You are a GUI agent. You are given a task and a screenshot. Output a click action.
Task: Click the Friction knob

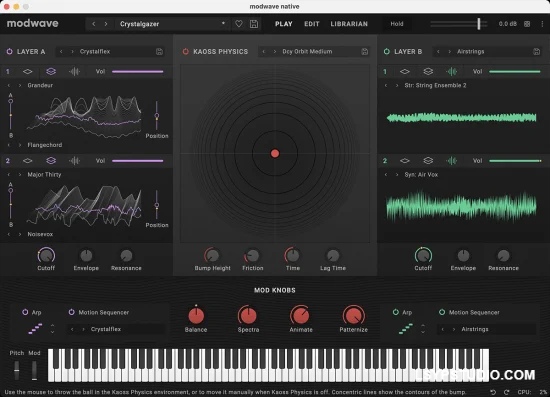tap(252, 256)
